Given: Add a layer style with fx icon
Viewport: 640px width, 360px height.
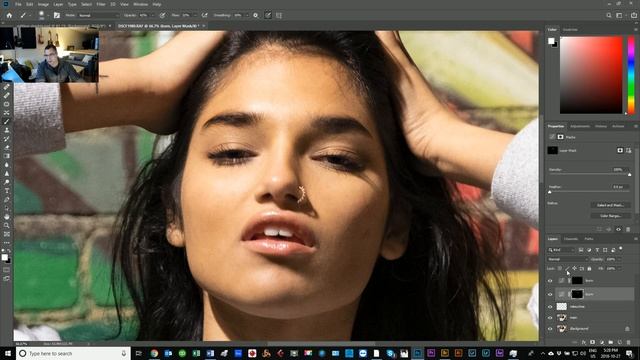Looking at the screenshot, I should [584, 342].
